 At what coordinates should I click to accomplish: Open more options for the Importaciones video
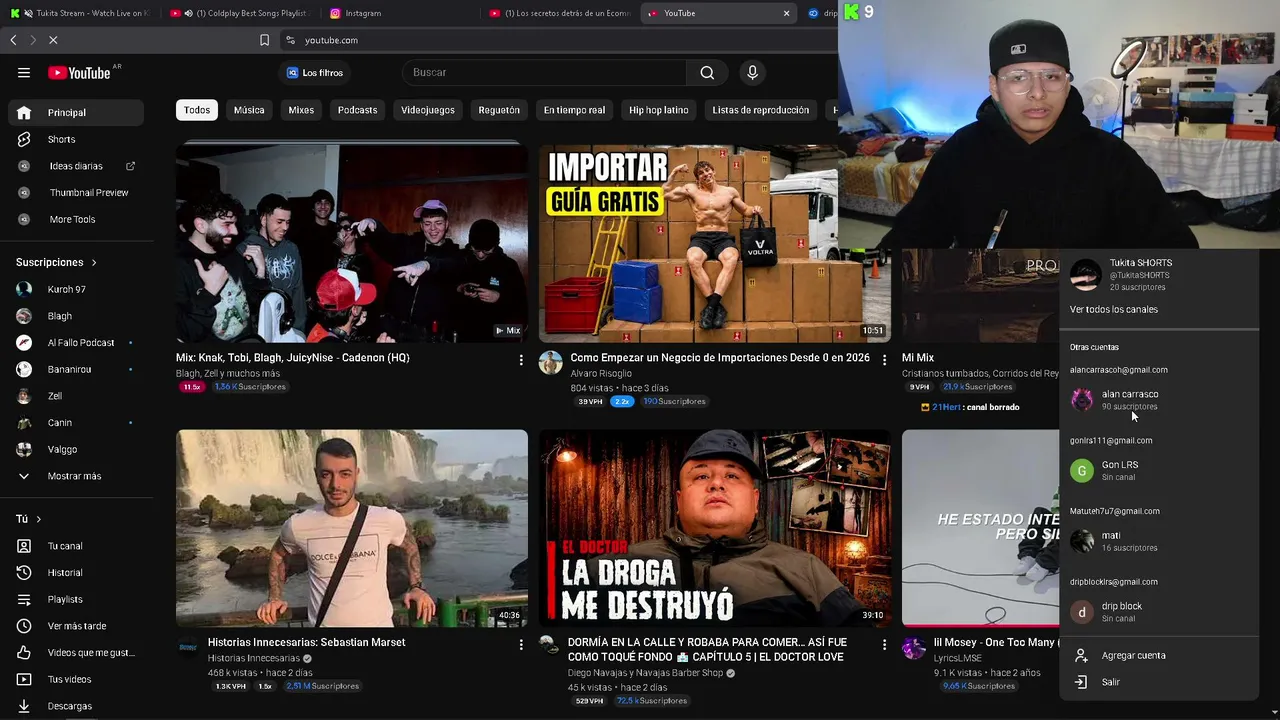(x=884, y=360)
